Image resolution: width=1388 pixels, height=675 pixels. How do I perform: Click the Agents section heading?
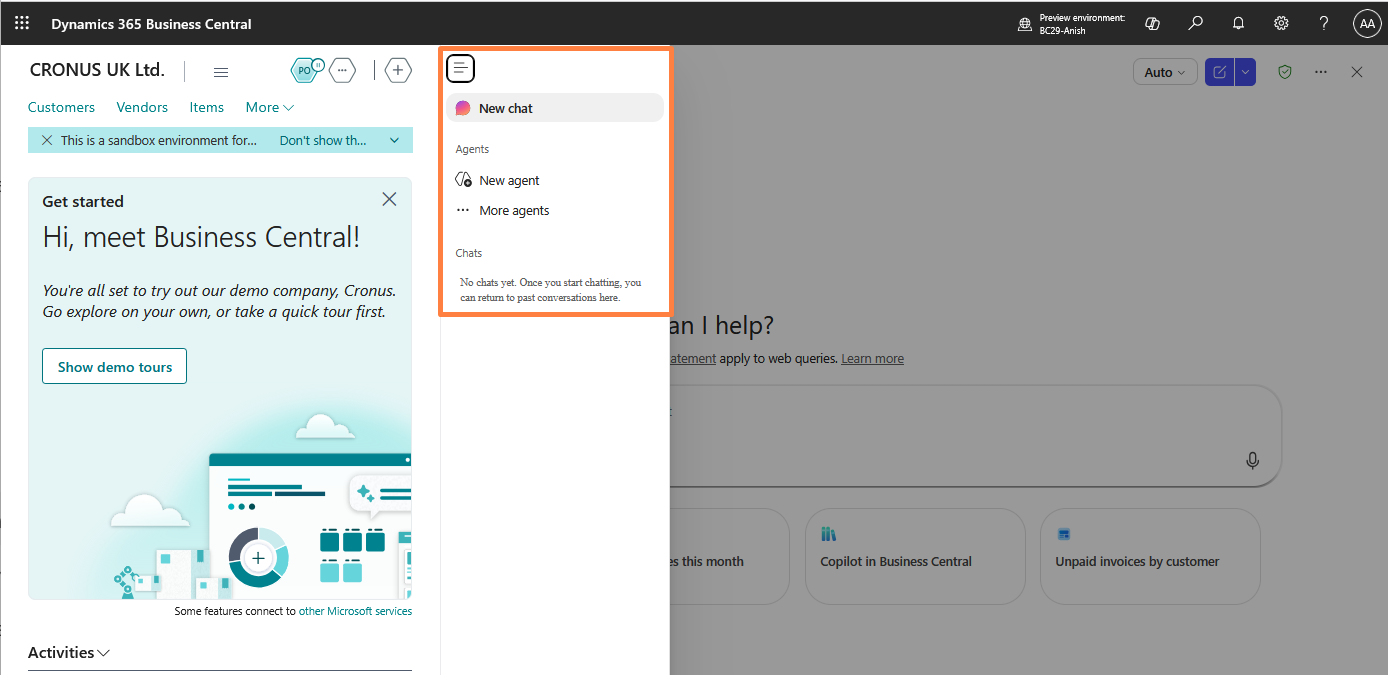(x=472, y=149)
